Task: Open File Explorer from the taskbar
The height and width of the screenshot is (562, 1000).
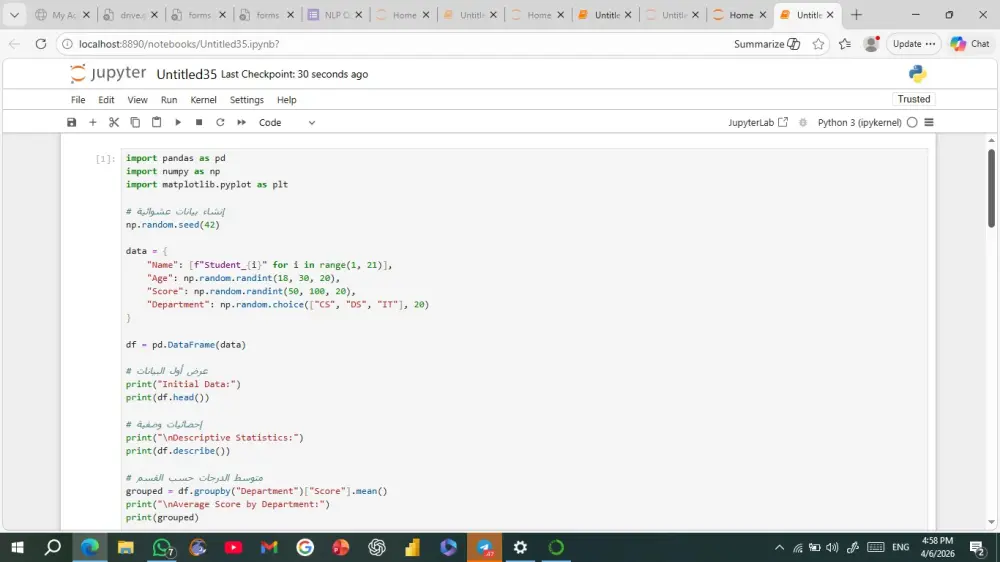Action: click(126, 547)
